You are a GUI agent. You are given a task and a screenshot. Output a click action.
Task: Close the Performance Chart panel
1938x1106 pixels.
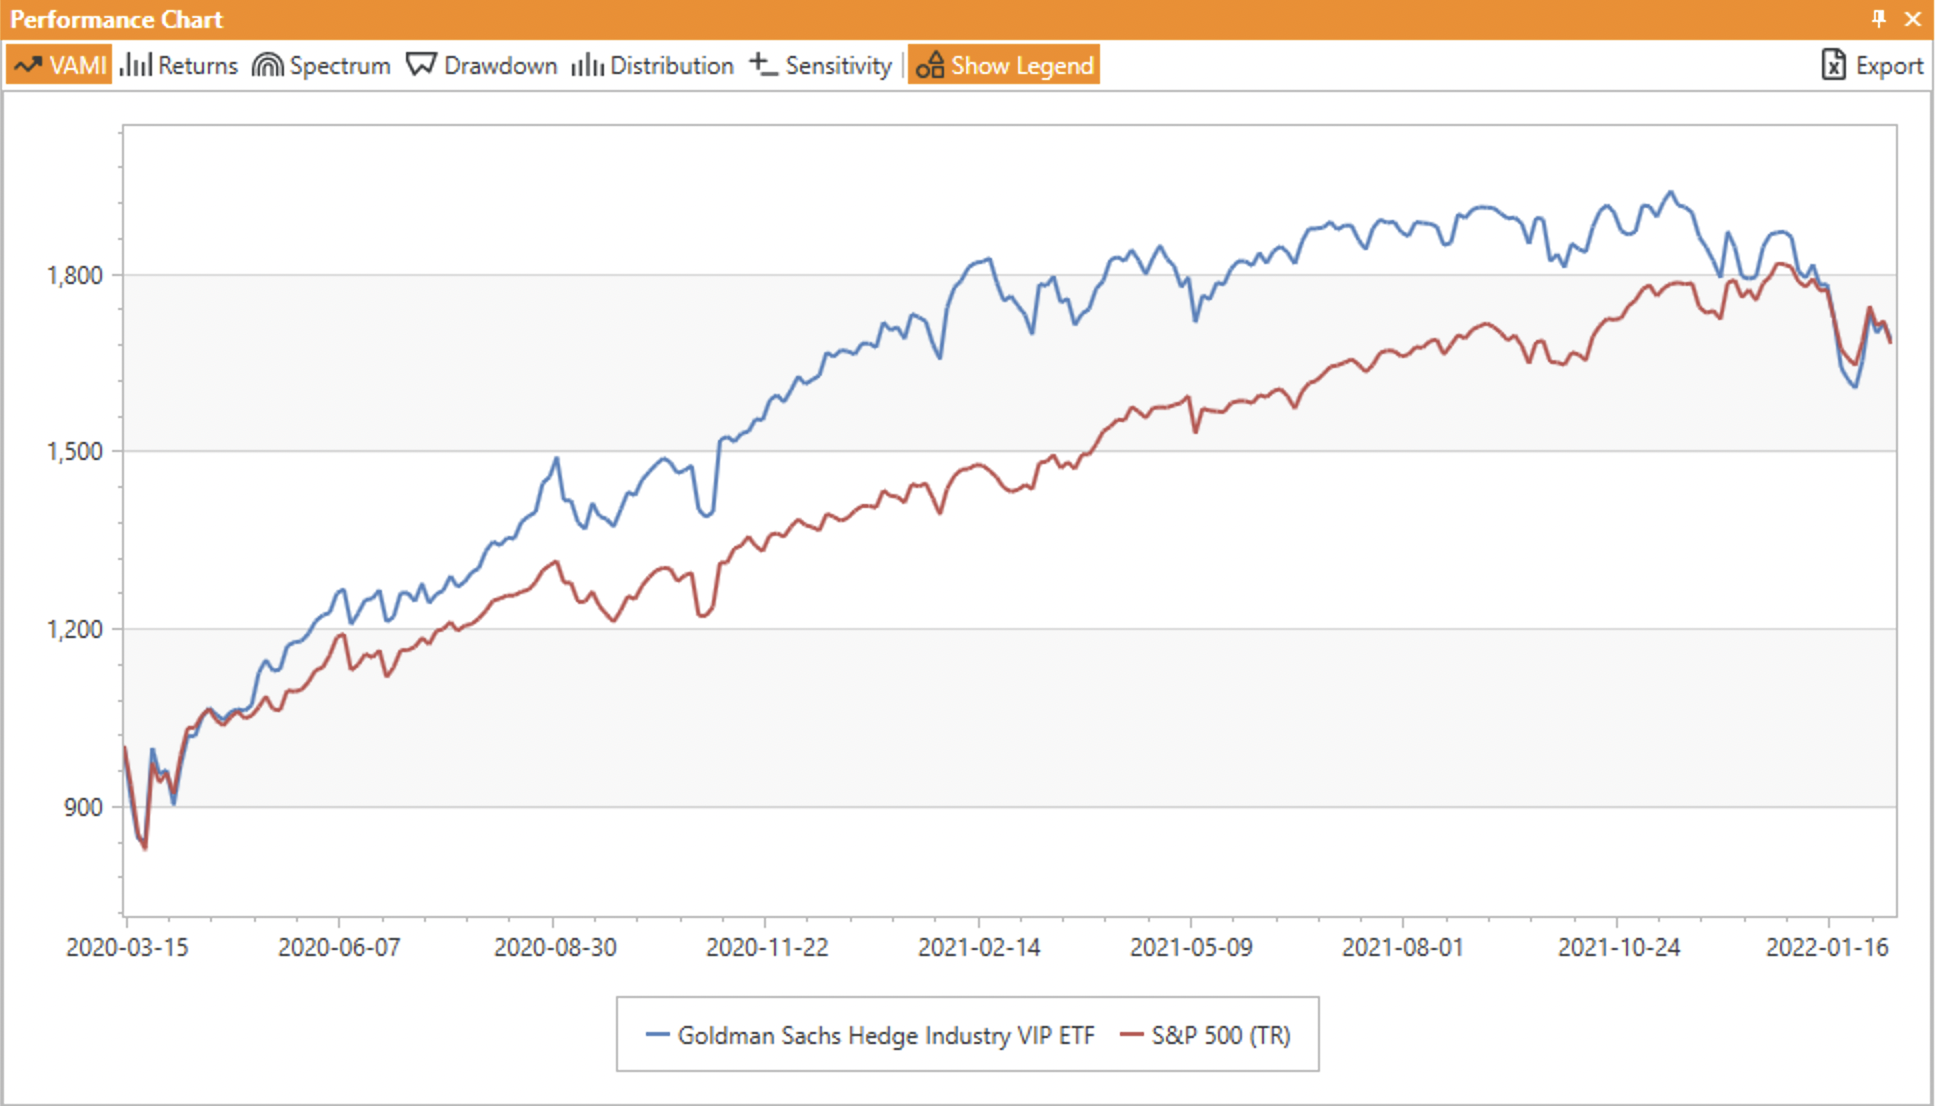1913,19
